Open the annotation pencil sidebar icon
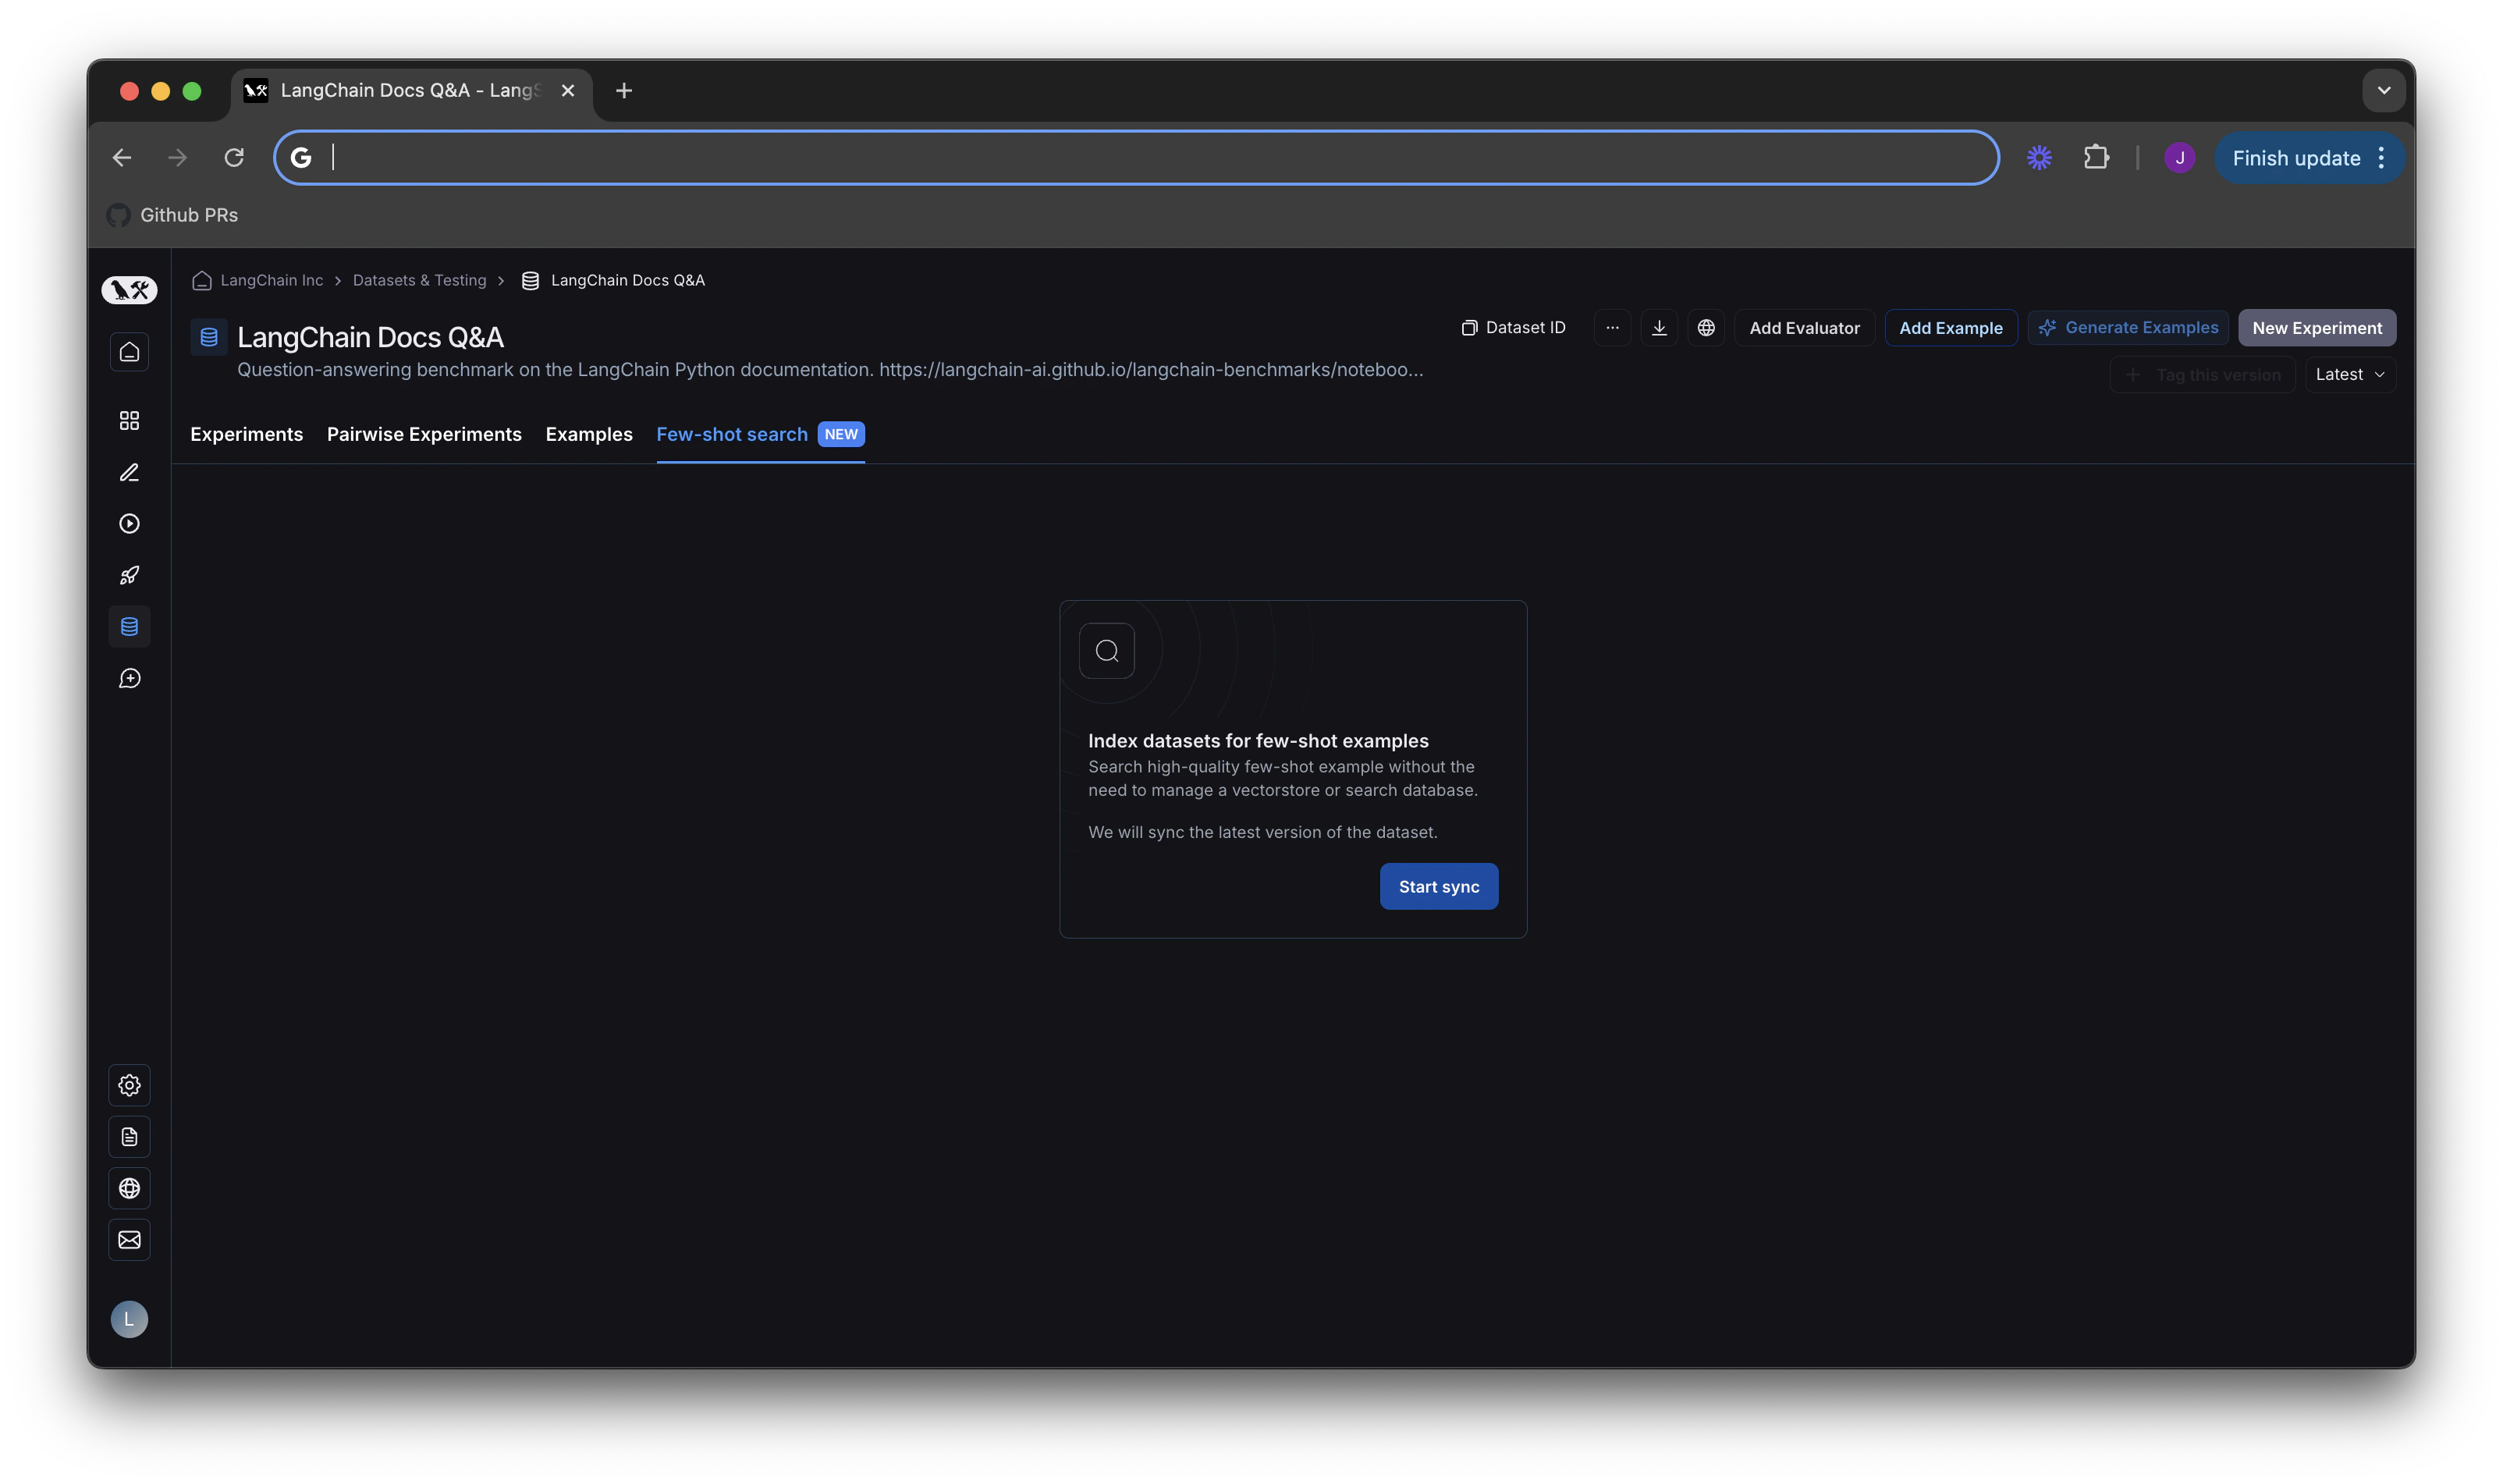The image size is (2503, 1484). [x=129, y=472]
